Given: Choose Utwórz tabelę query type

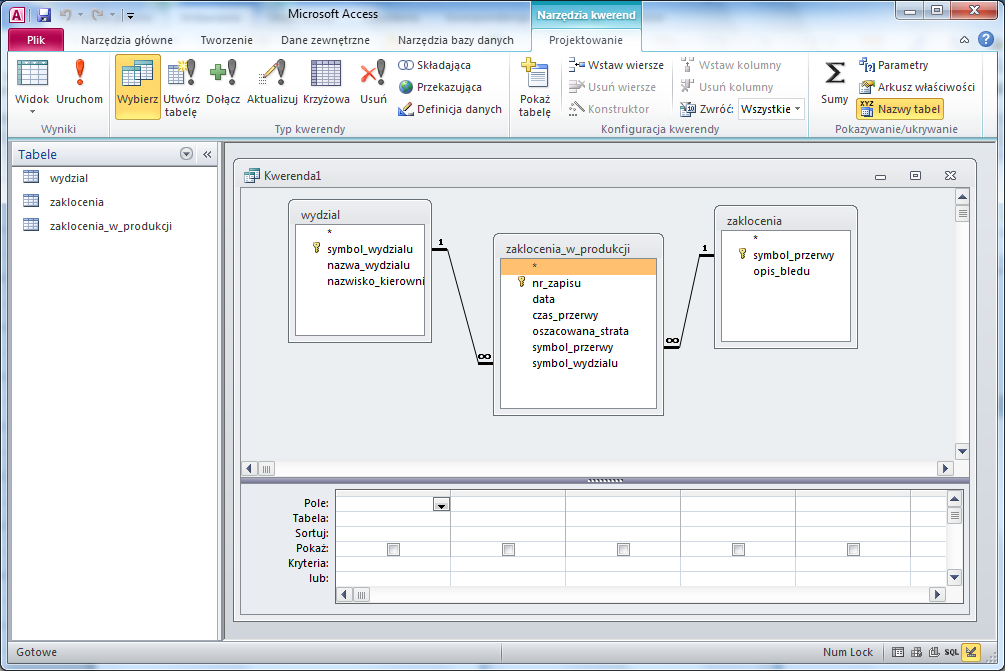Looking at the screenshot, I should 181,87.
